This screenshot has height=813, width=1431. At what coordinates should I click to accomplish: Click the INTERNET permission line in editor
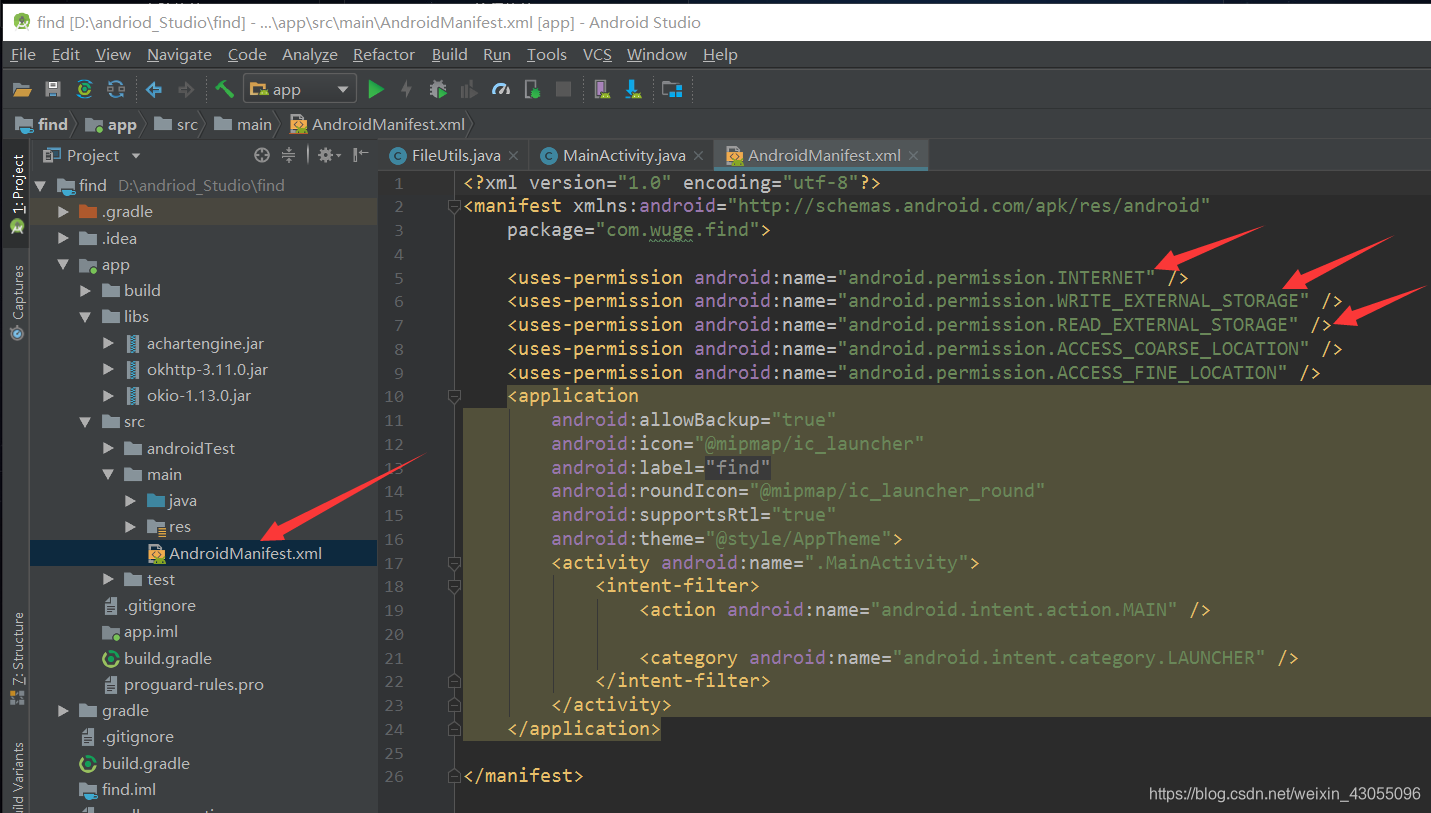847,277
